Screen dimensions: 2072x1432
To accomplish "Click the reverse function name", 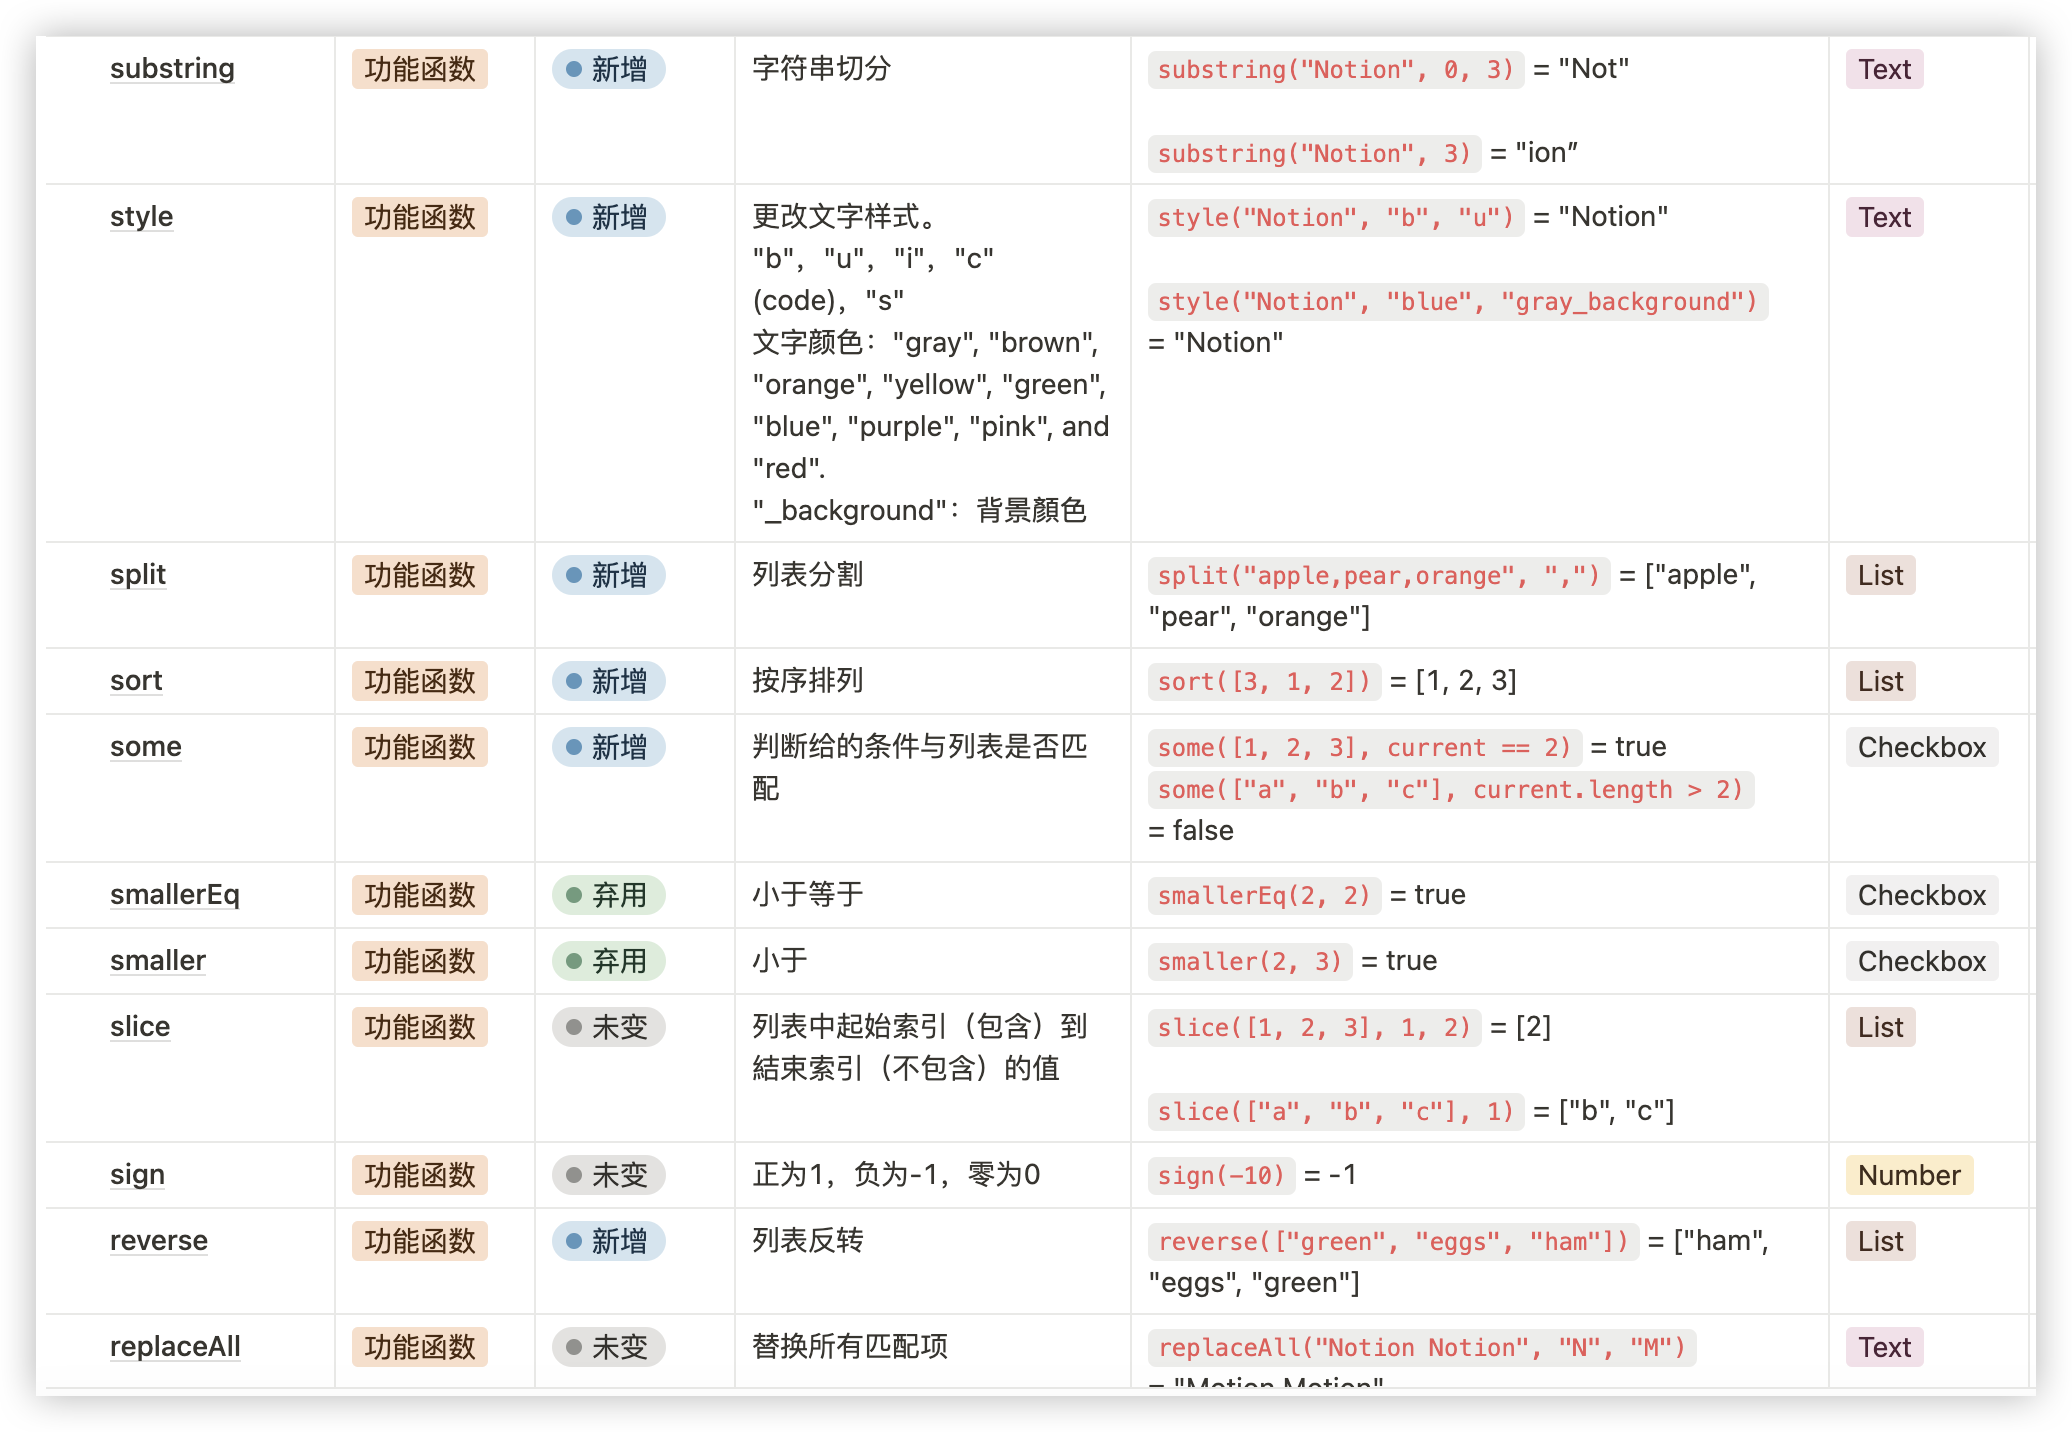I will [159, 1241].
